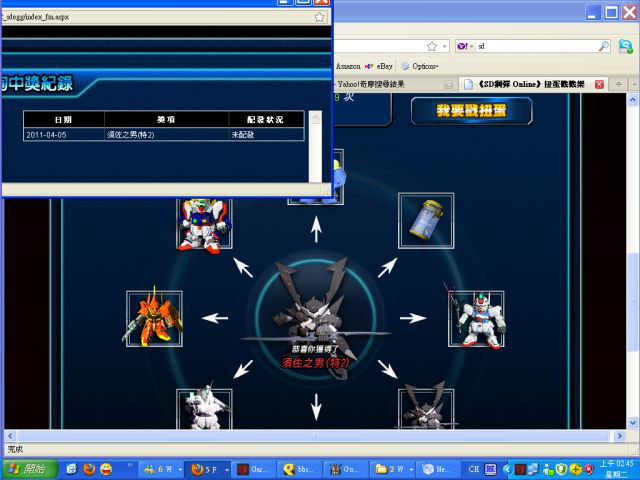Select the orange mecha thumbnail

point(154,318)
